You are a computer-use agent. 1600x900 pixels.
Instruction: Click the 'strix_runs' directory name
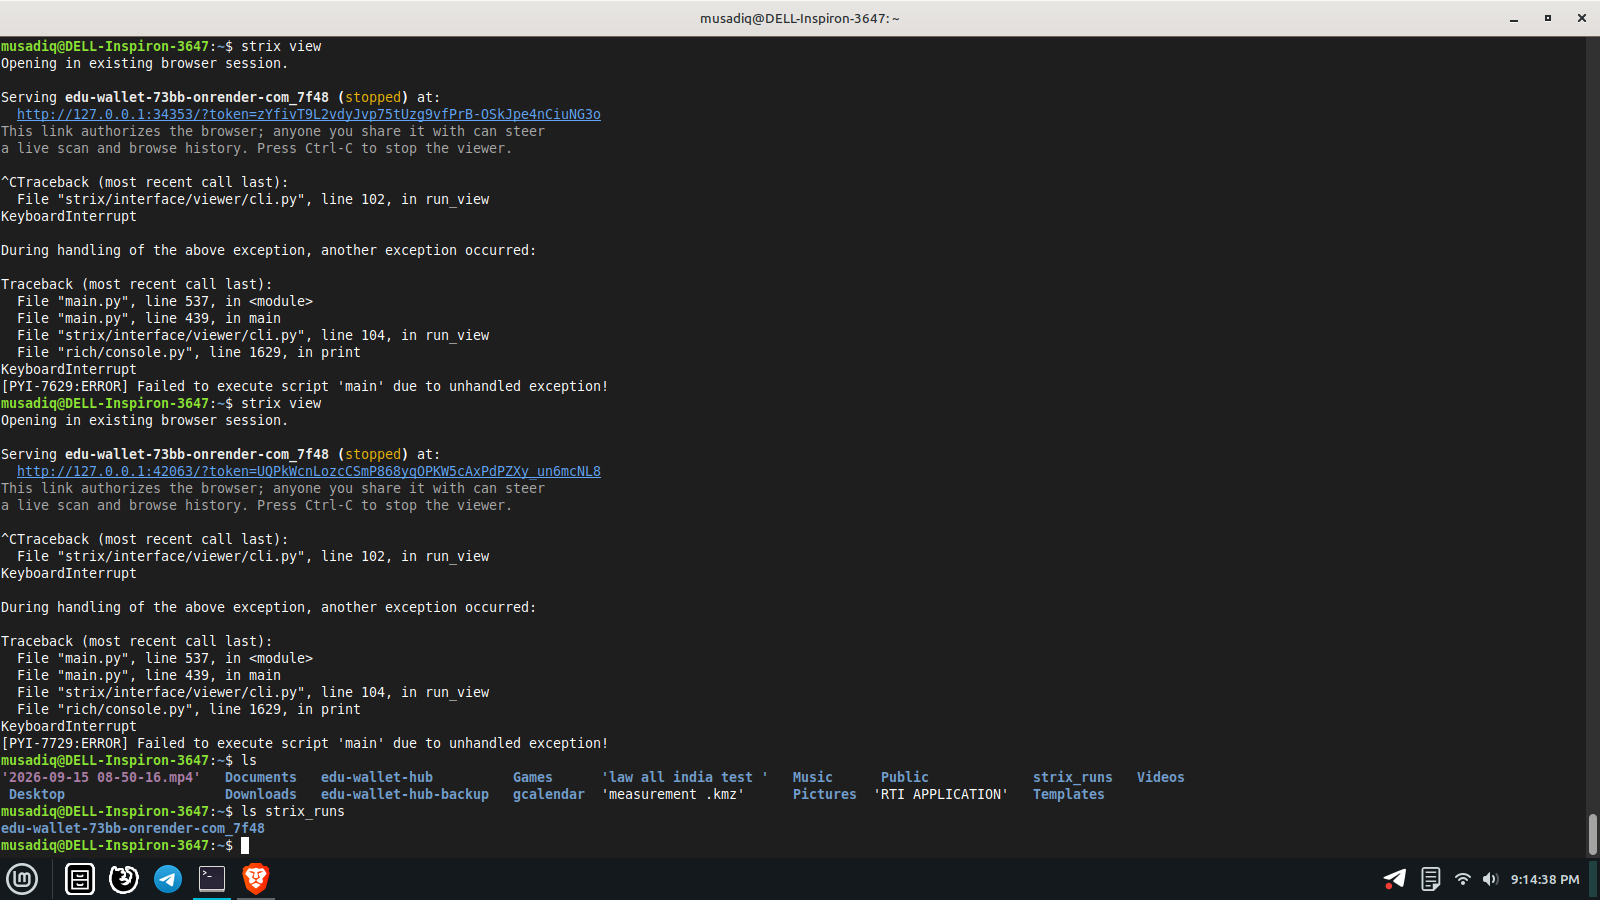(x=1073, y=777)
